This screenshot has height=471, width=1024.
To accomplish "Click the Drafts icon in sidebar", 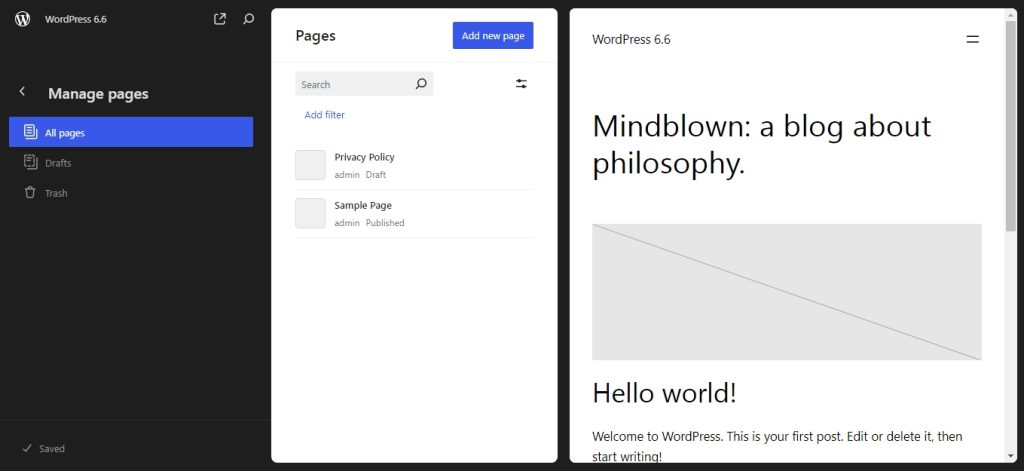I will [30, 162].
